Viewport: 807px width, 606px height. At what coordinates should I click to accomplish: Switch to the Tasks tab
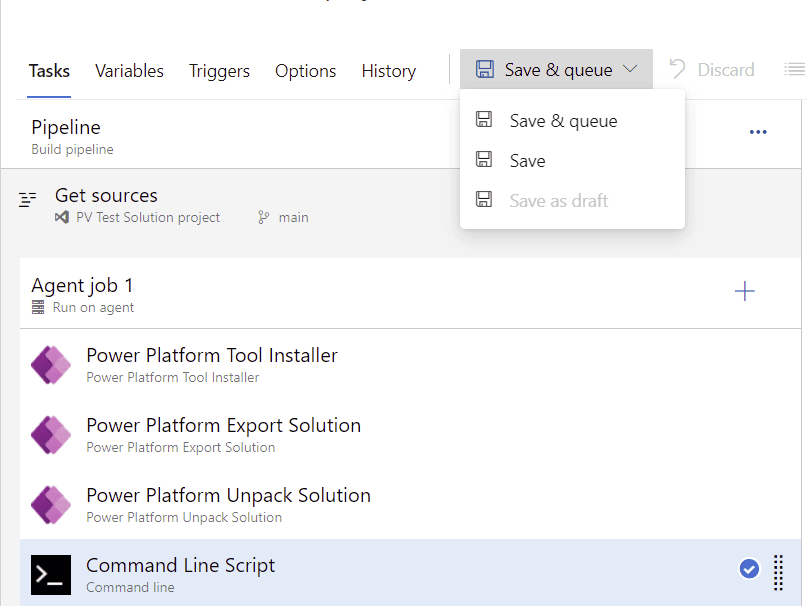(x=49, y=71)
